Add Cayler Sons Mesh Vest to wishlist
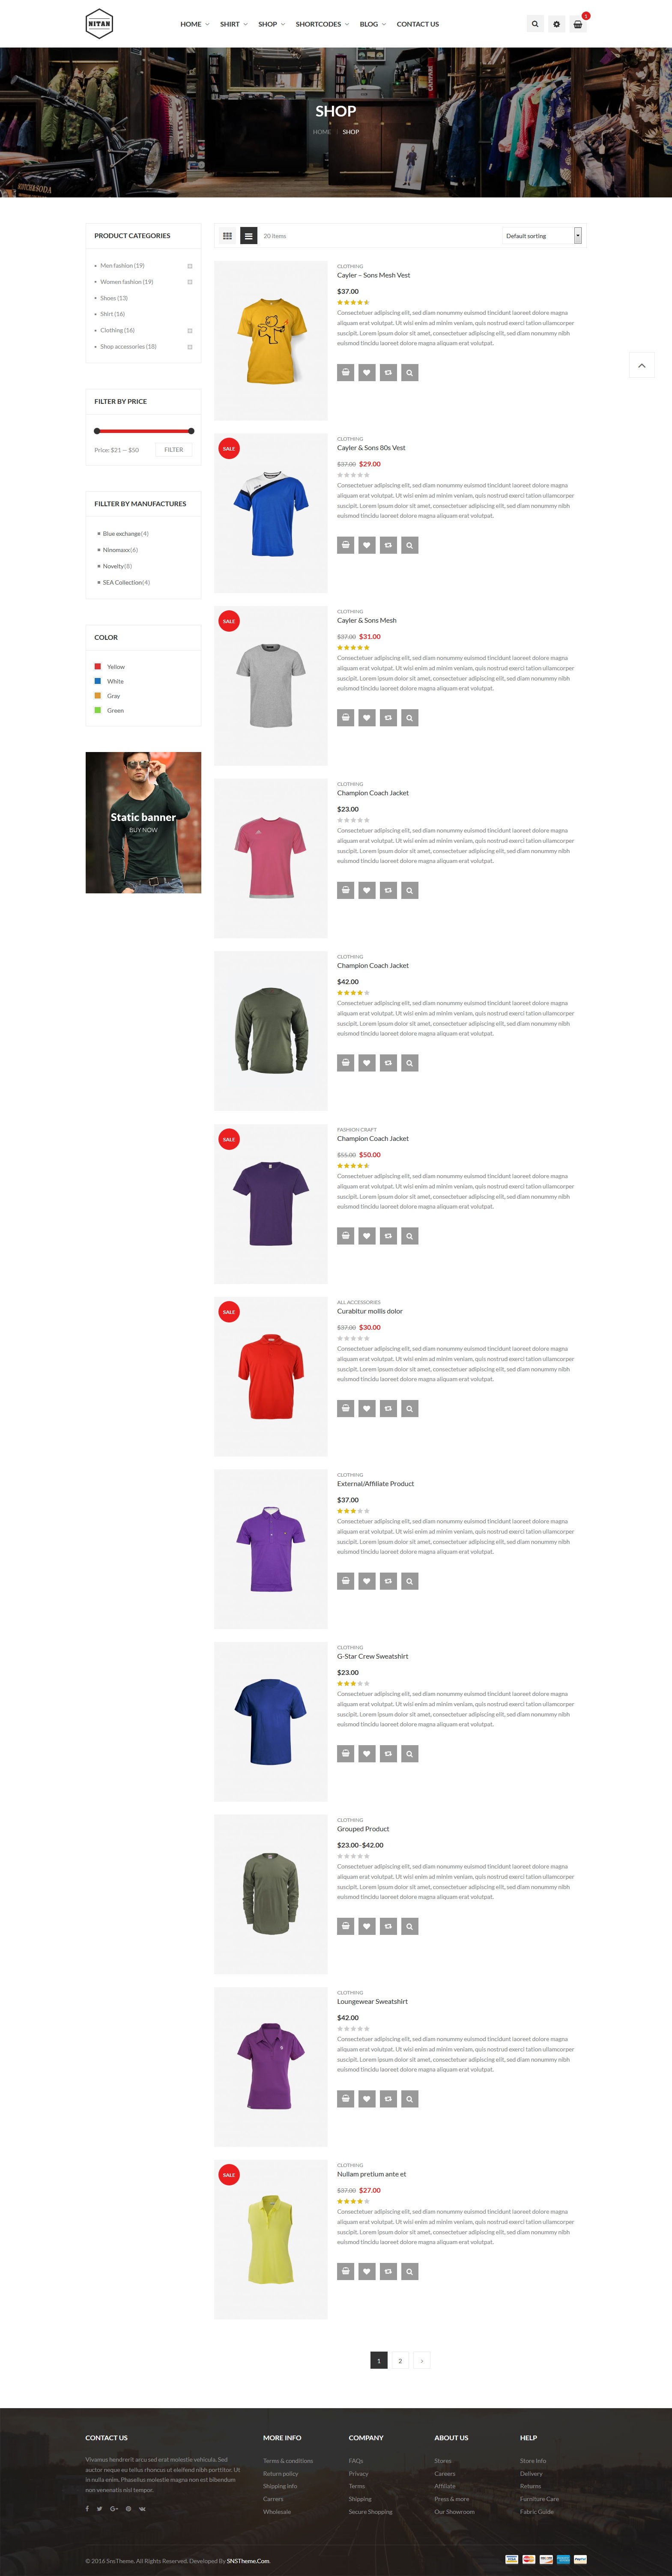The height and width of the screenshot is (2576, 672). (367, 372)
